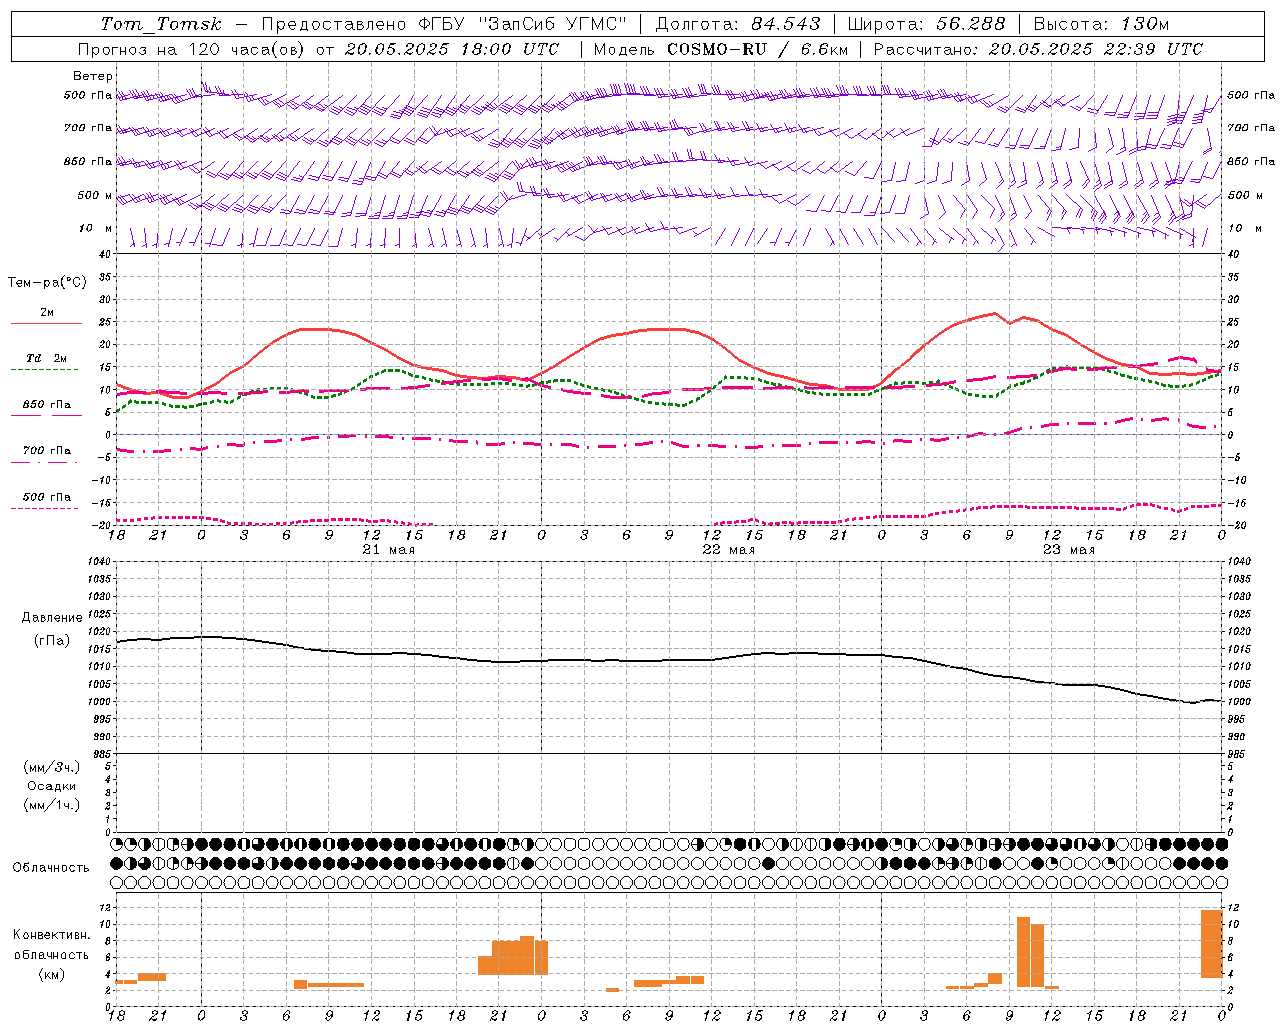Click the '(гПа)' pressure unit label
1280x1024 pixels.
coord(52,641)
